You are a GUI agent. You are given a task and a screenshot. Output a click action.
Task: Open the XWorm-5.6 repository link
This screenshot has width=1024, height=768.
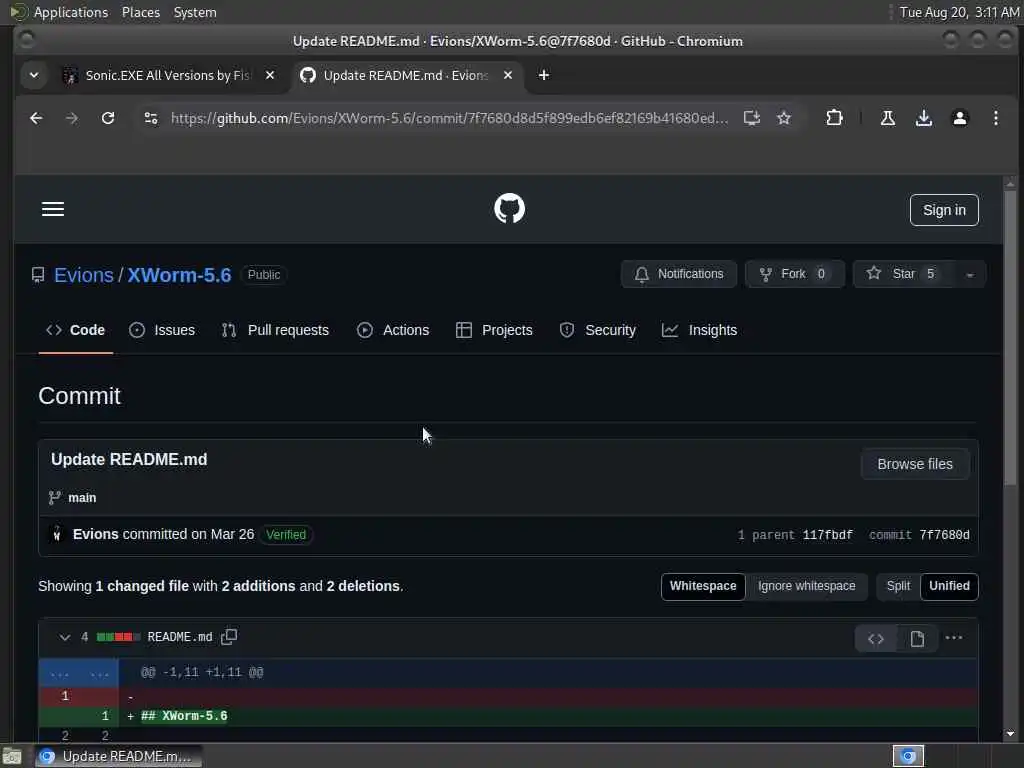click(x=179, y=275)
